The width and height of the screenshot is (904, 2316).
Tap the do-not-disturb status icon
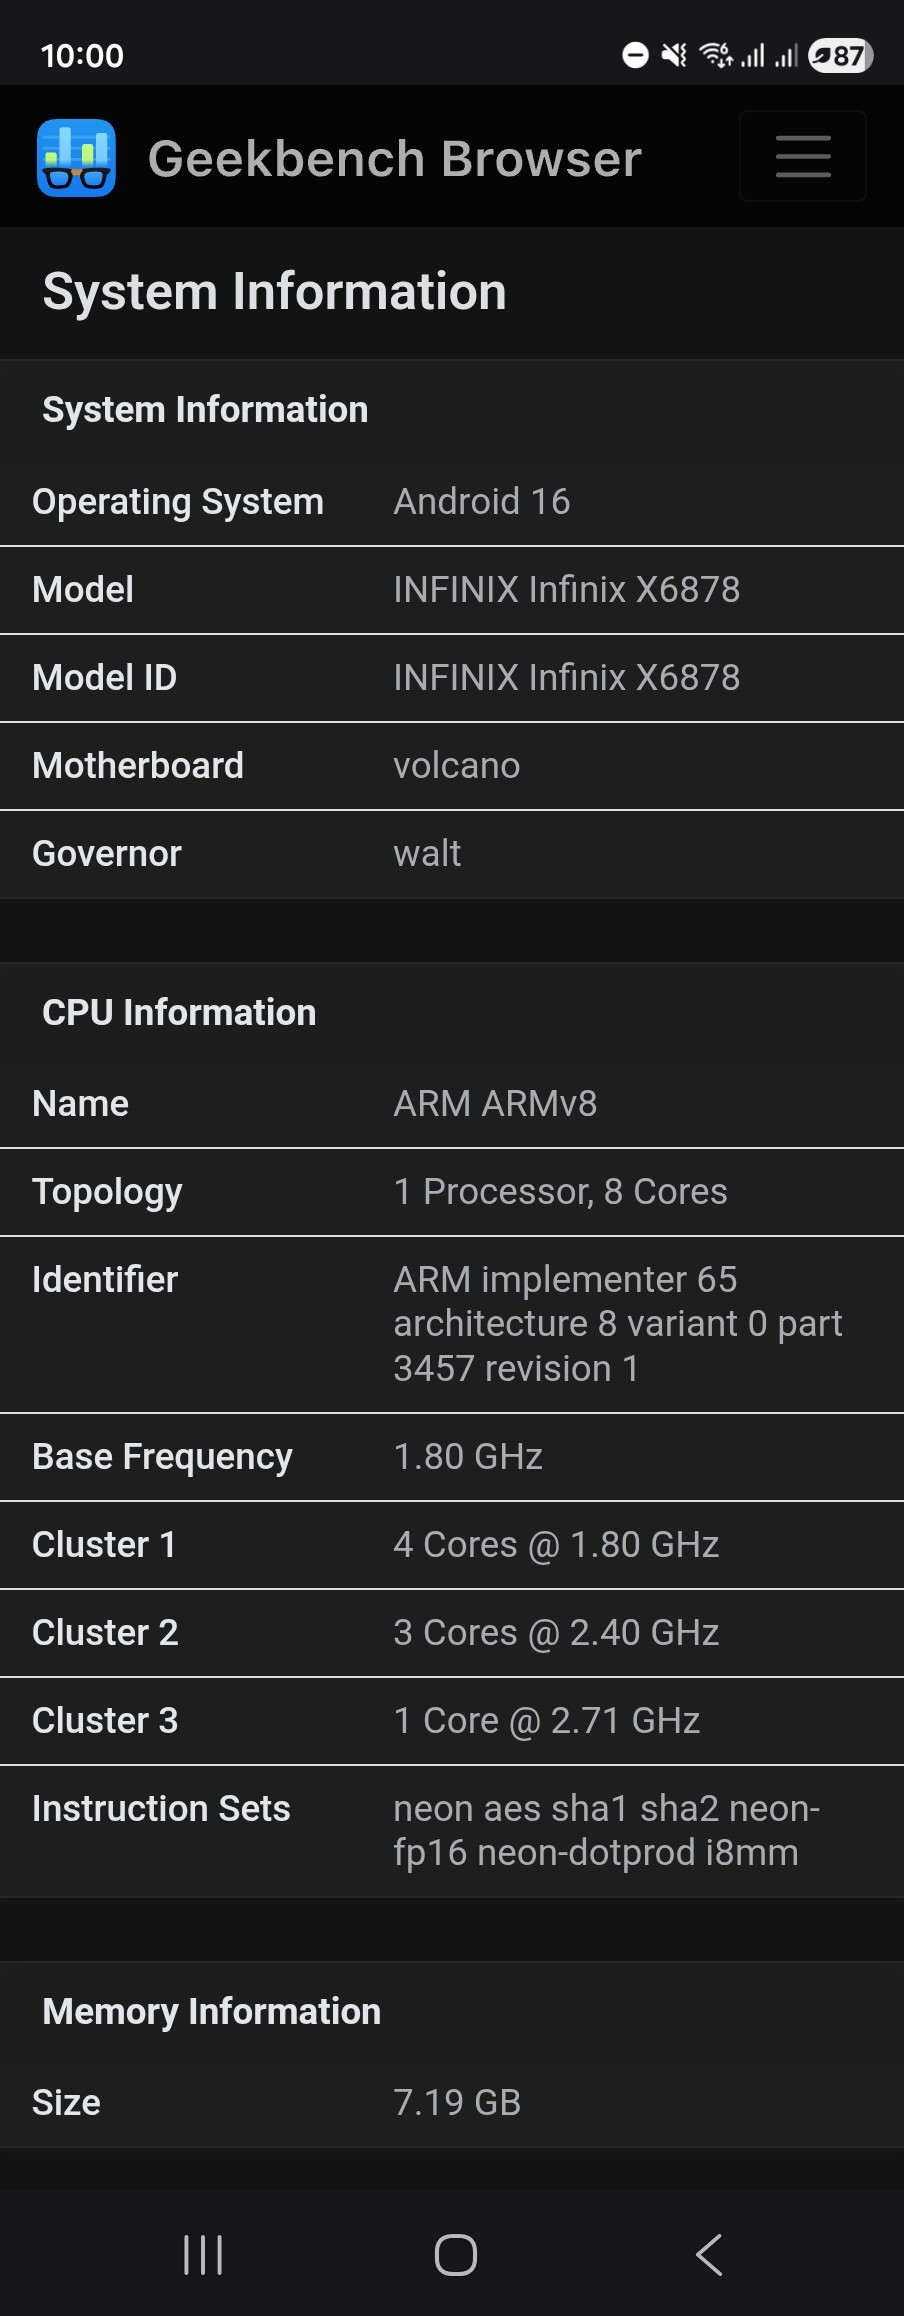point(635,55)
